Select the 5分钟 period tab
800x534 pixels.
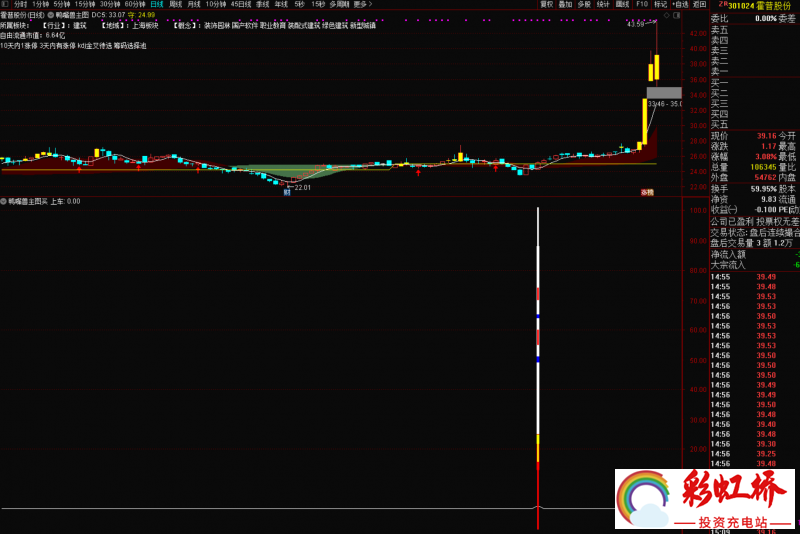[x=62, y=4]
